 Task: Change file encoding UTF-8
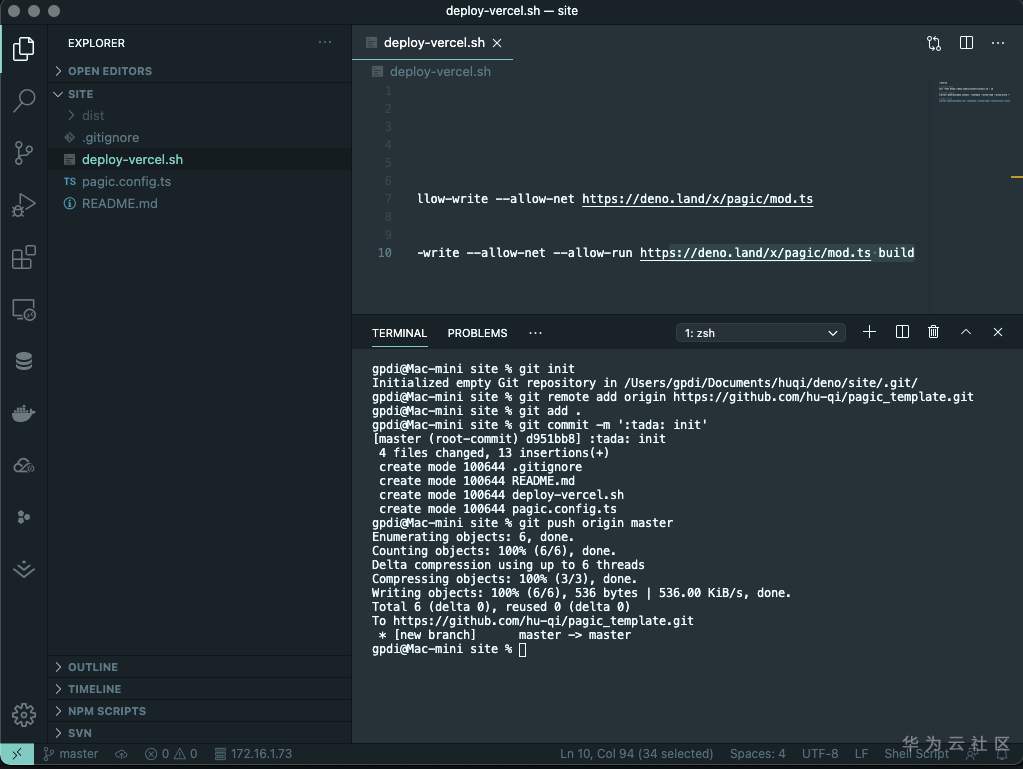(x=820, y=753)
